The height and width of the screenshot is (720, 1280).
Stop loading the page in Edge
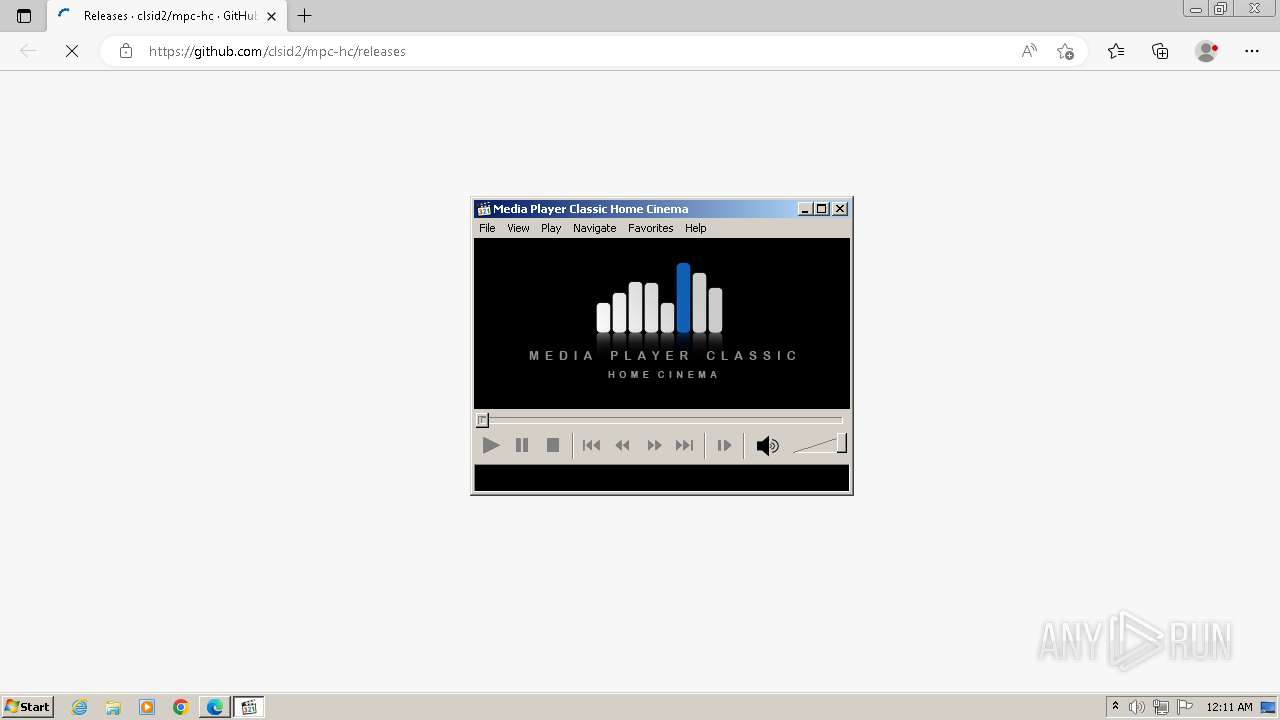(x=72, y=51)
